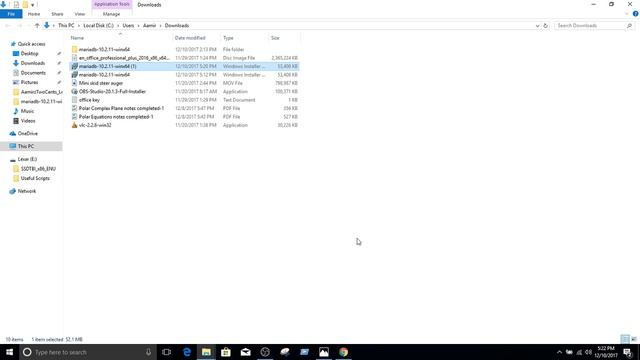Image resolution: width=640 pixels, height=360 pixels.
Task: Open Quick access in the navigation pane
Action: (x=31, y=44)
